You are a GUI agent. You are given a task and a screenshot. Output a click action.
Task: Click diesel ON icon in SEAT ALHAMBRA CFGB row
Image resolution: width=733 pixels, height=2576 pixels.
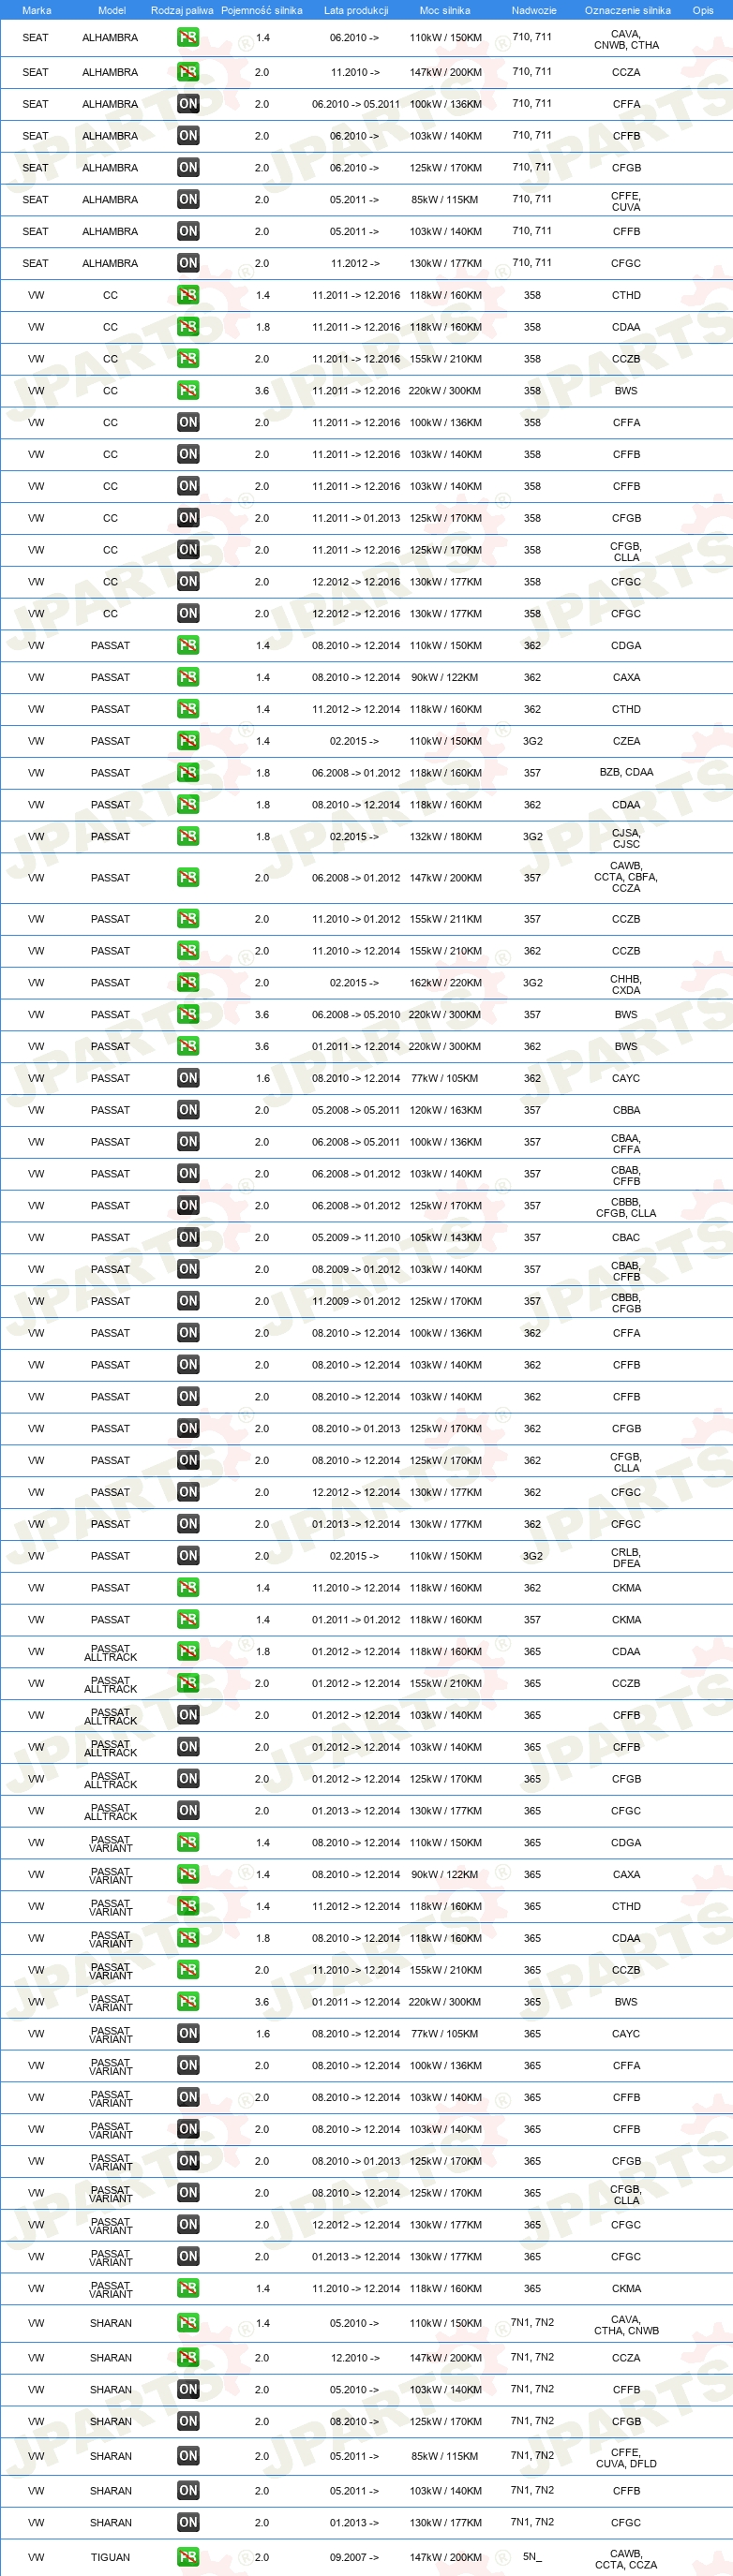(188, 167)
